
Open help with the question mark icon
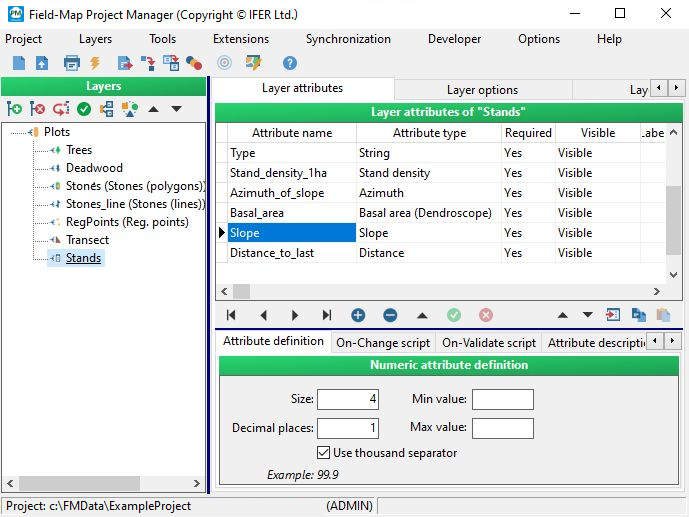pos(290,63)
